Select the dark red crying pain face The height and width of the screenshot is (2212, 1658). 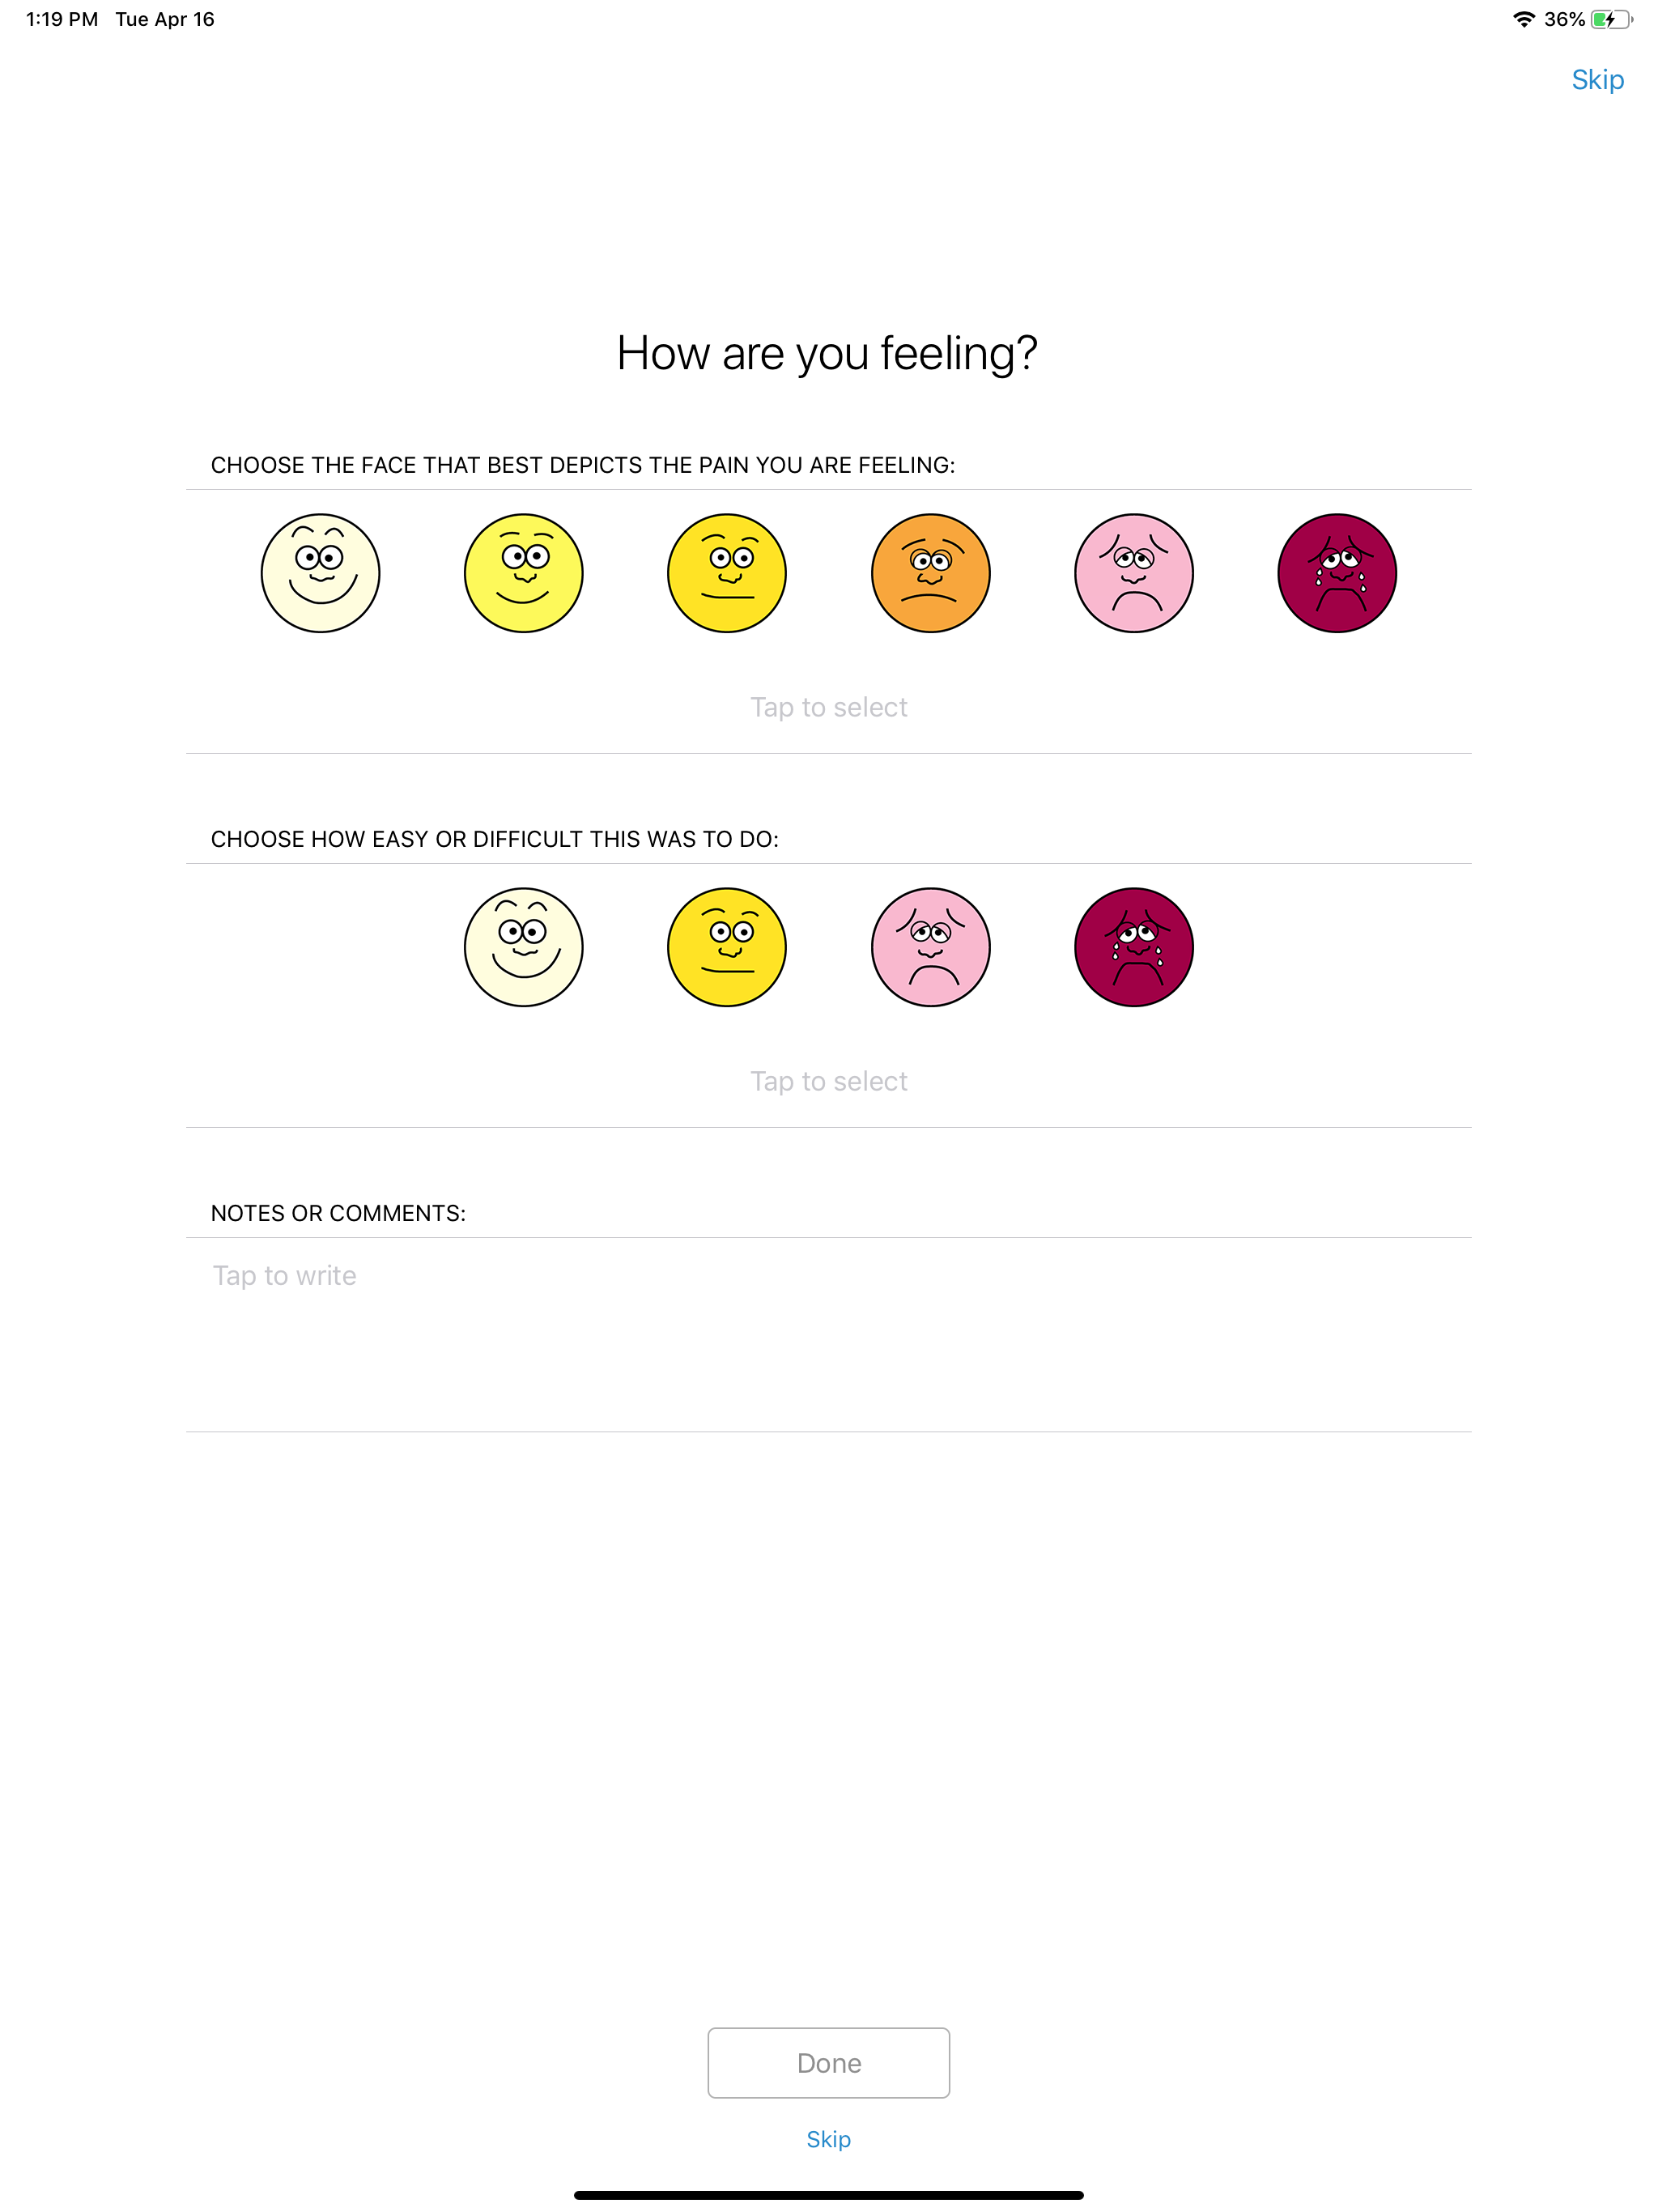(1337, 573)
